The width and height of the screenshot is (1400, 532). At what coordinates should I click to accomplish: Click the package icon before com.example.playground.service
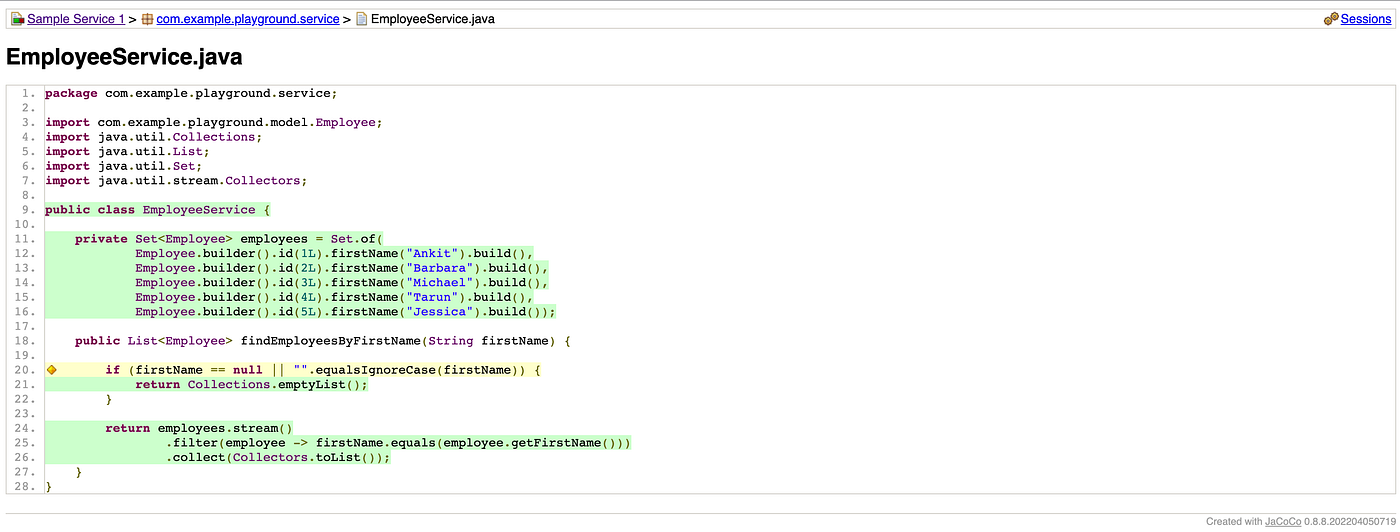[x=147, y=19]
